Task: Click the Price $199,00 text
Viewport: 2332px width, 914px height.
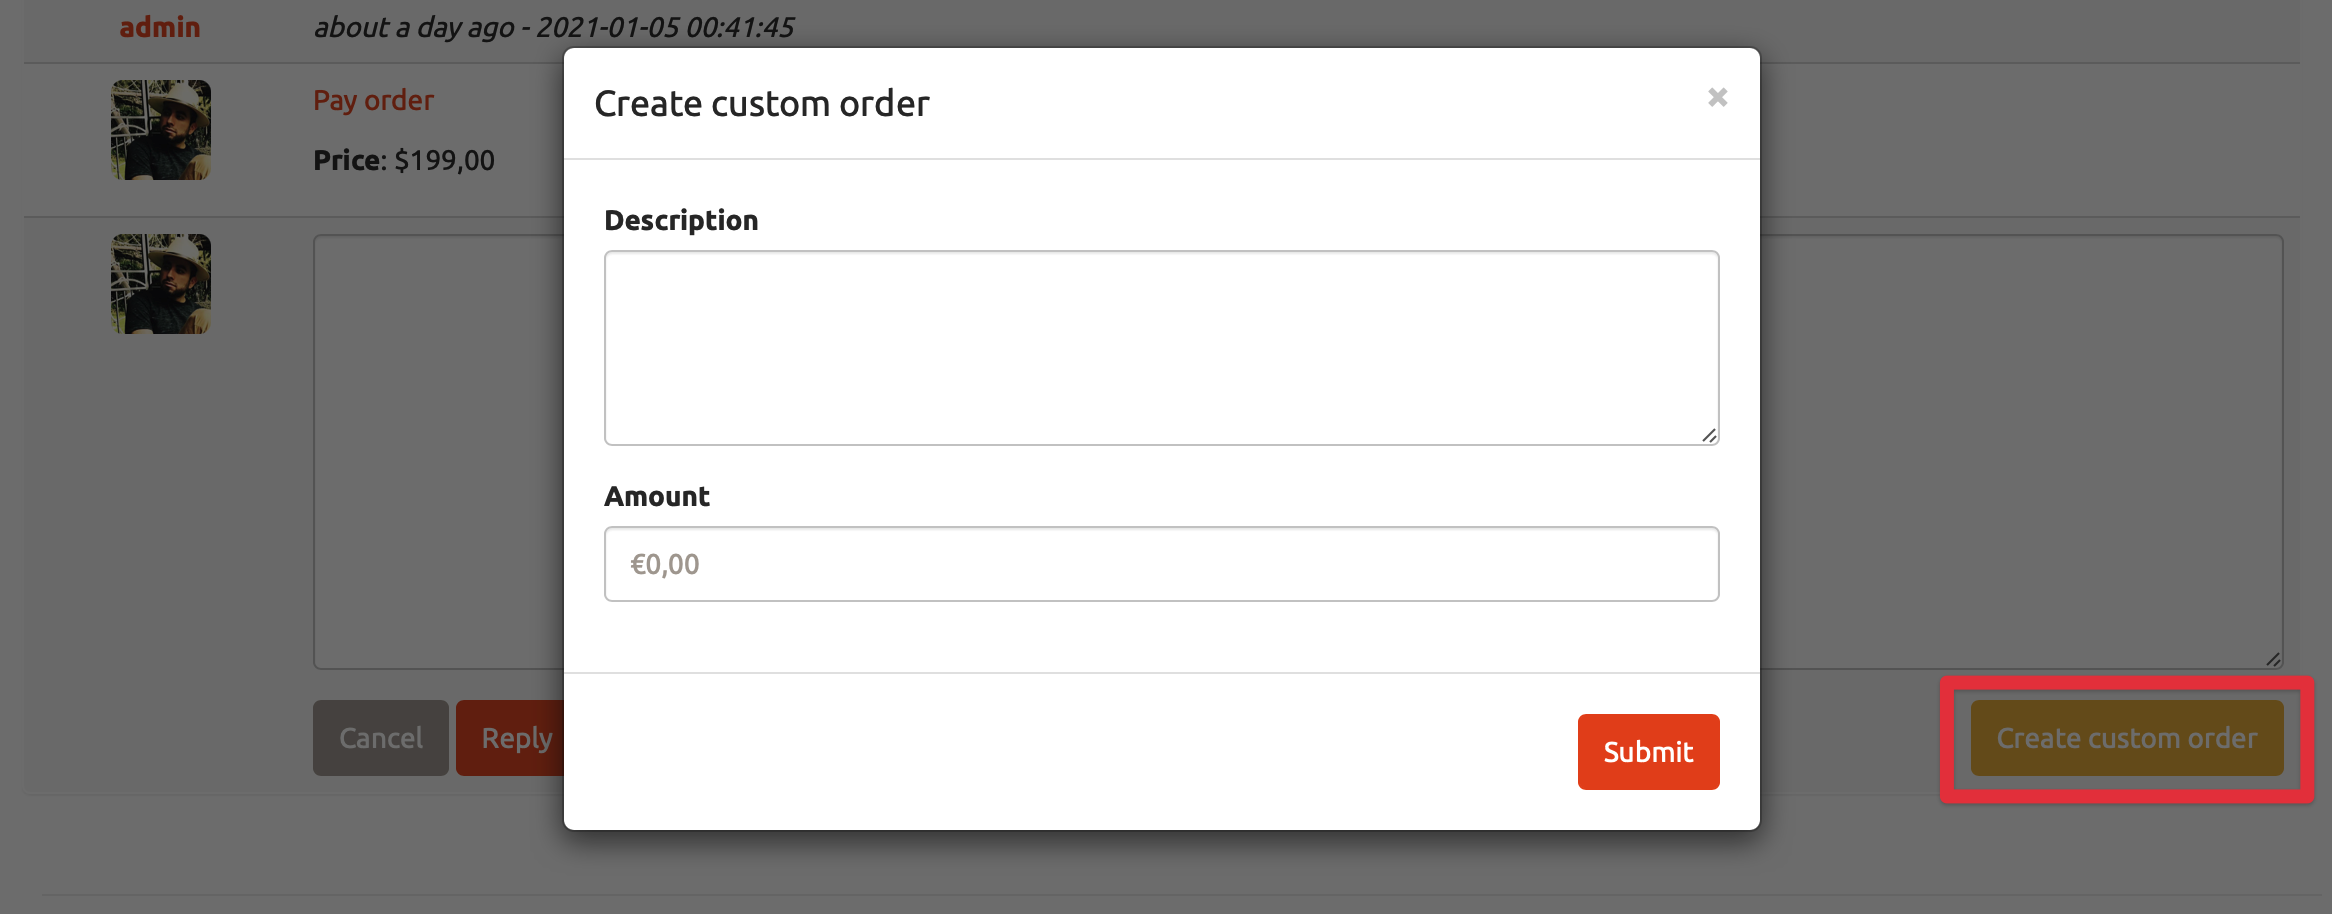Action: 404,160
